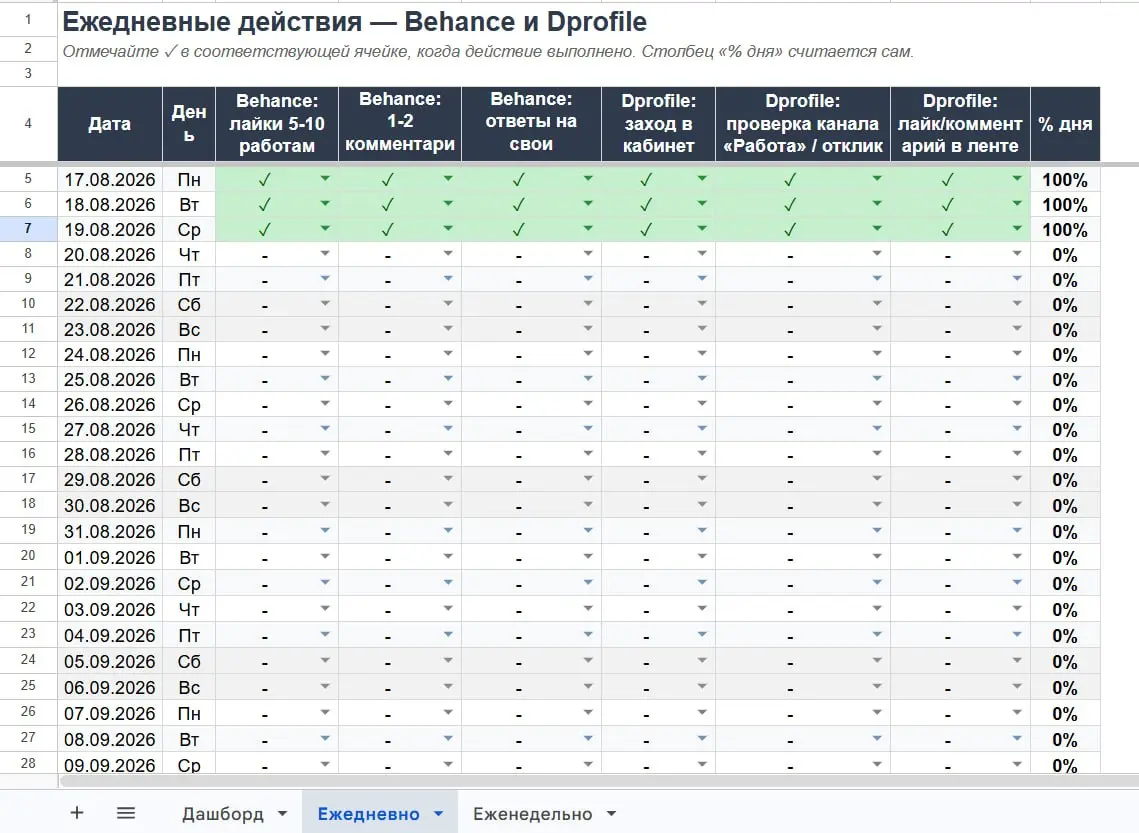The image size is (1139, 833).
Task: Select the dash in replies column for 25.08.2026
Action: [519, 381]
